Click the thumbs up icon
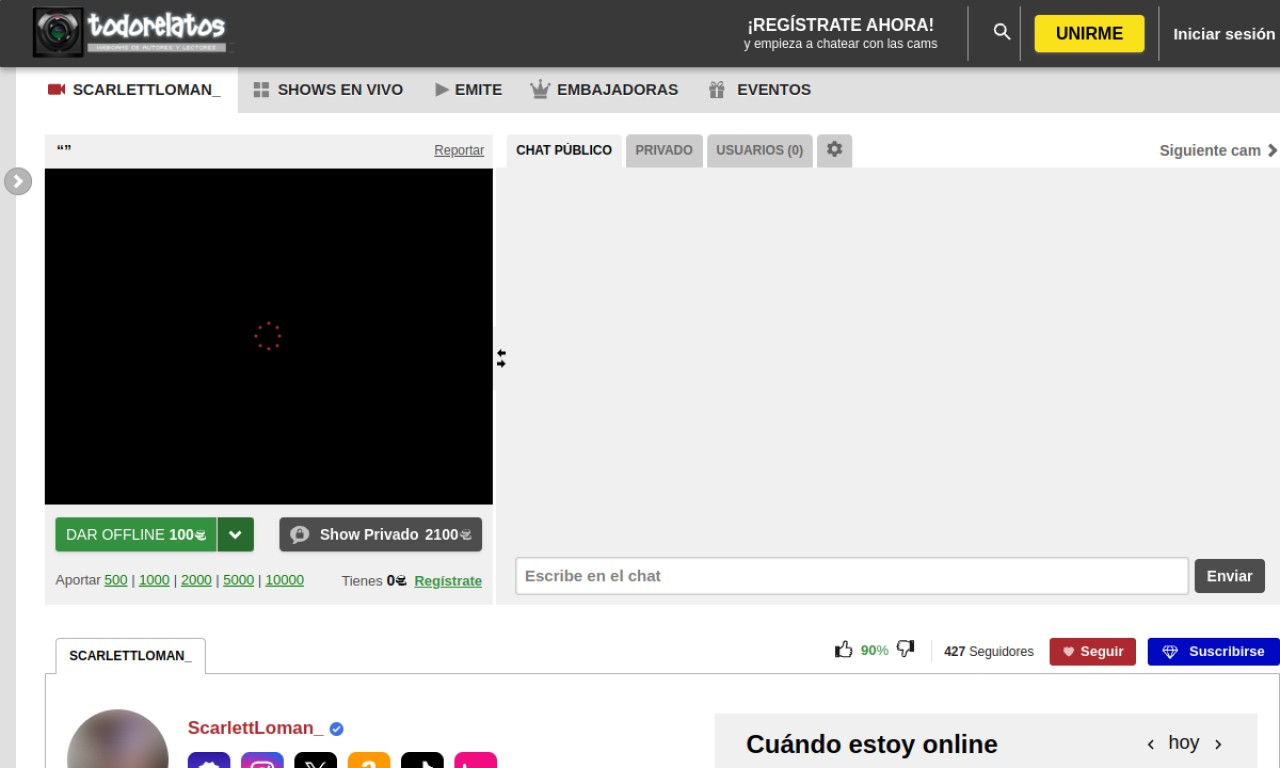This screenshot has width=1280, height=768. (844, 650)
